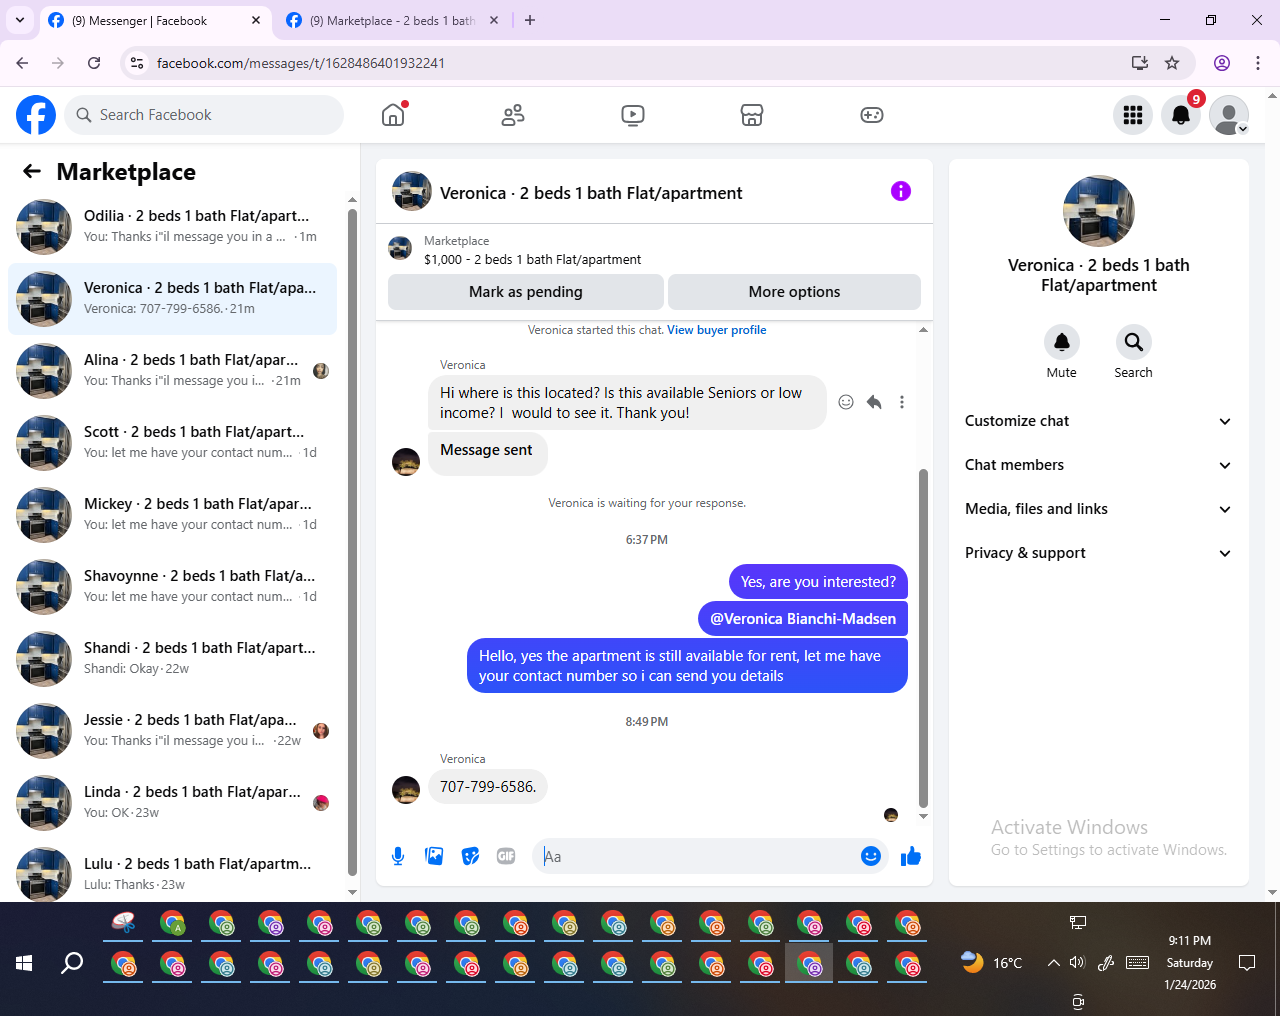This screenshot has height=1016, width=1280.
Task: Send a voice clip with microphone icon
Action: pos(398,856)
